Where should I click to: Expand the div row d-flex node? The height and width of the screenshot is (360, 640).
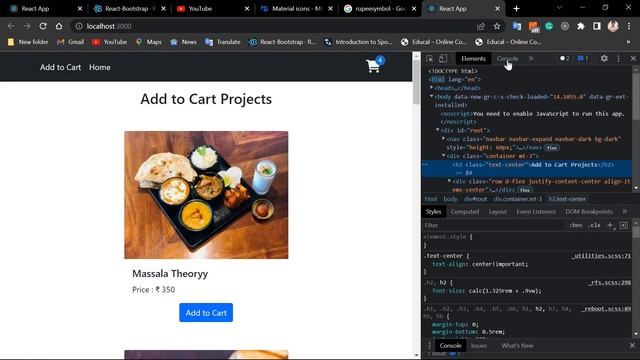450,181
